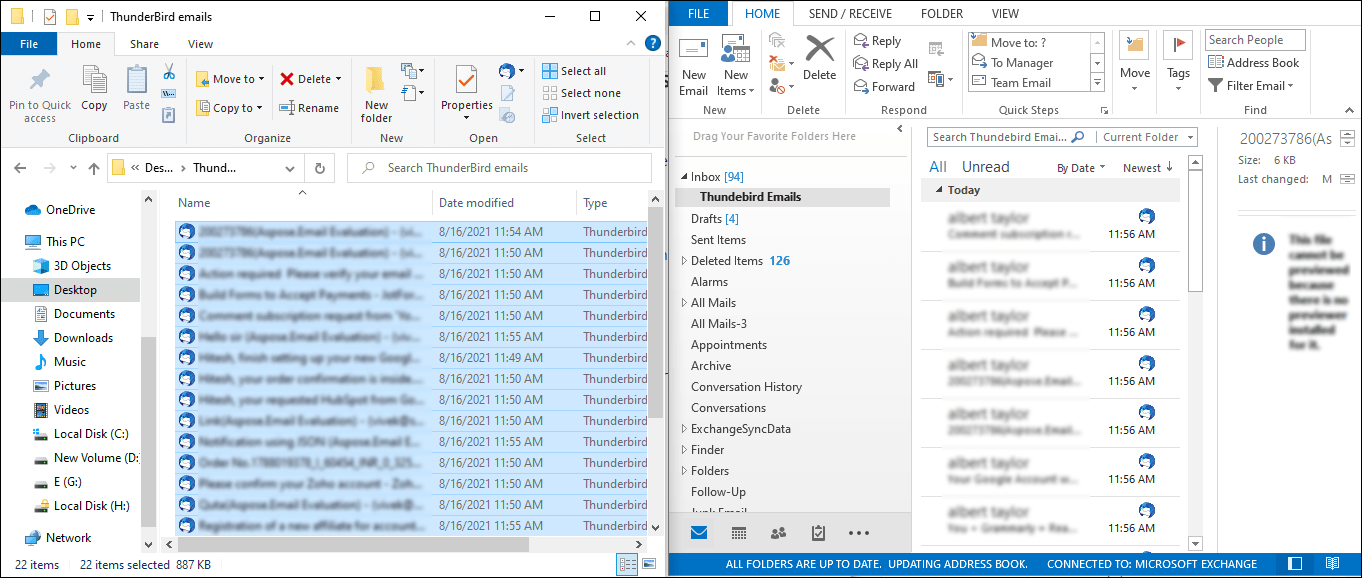The height and width of the screenshot is (578, 1362).
Task: Click Reading view icon in Outlook status bar
Action: (1332, 564)
